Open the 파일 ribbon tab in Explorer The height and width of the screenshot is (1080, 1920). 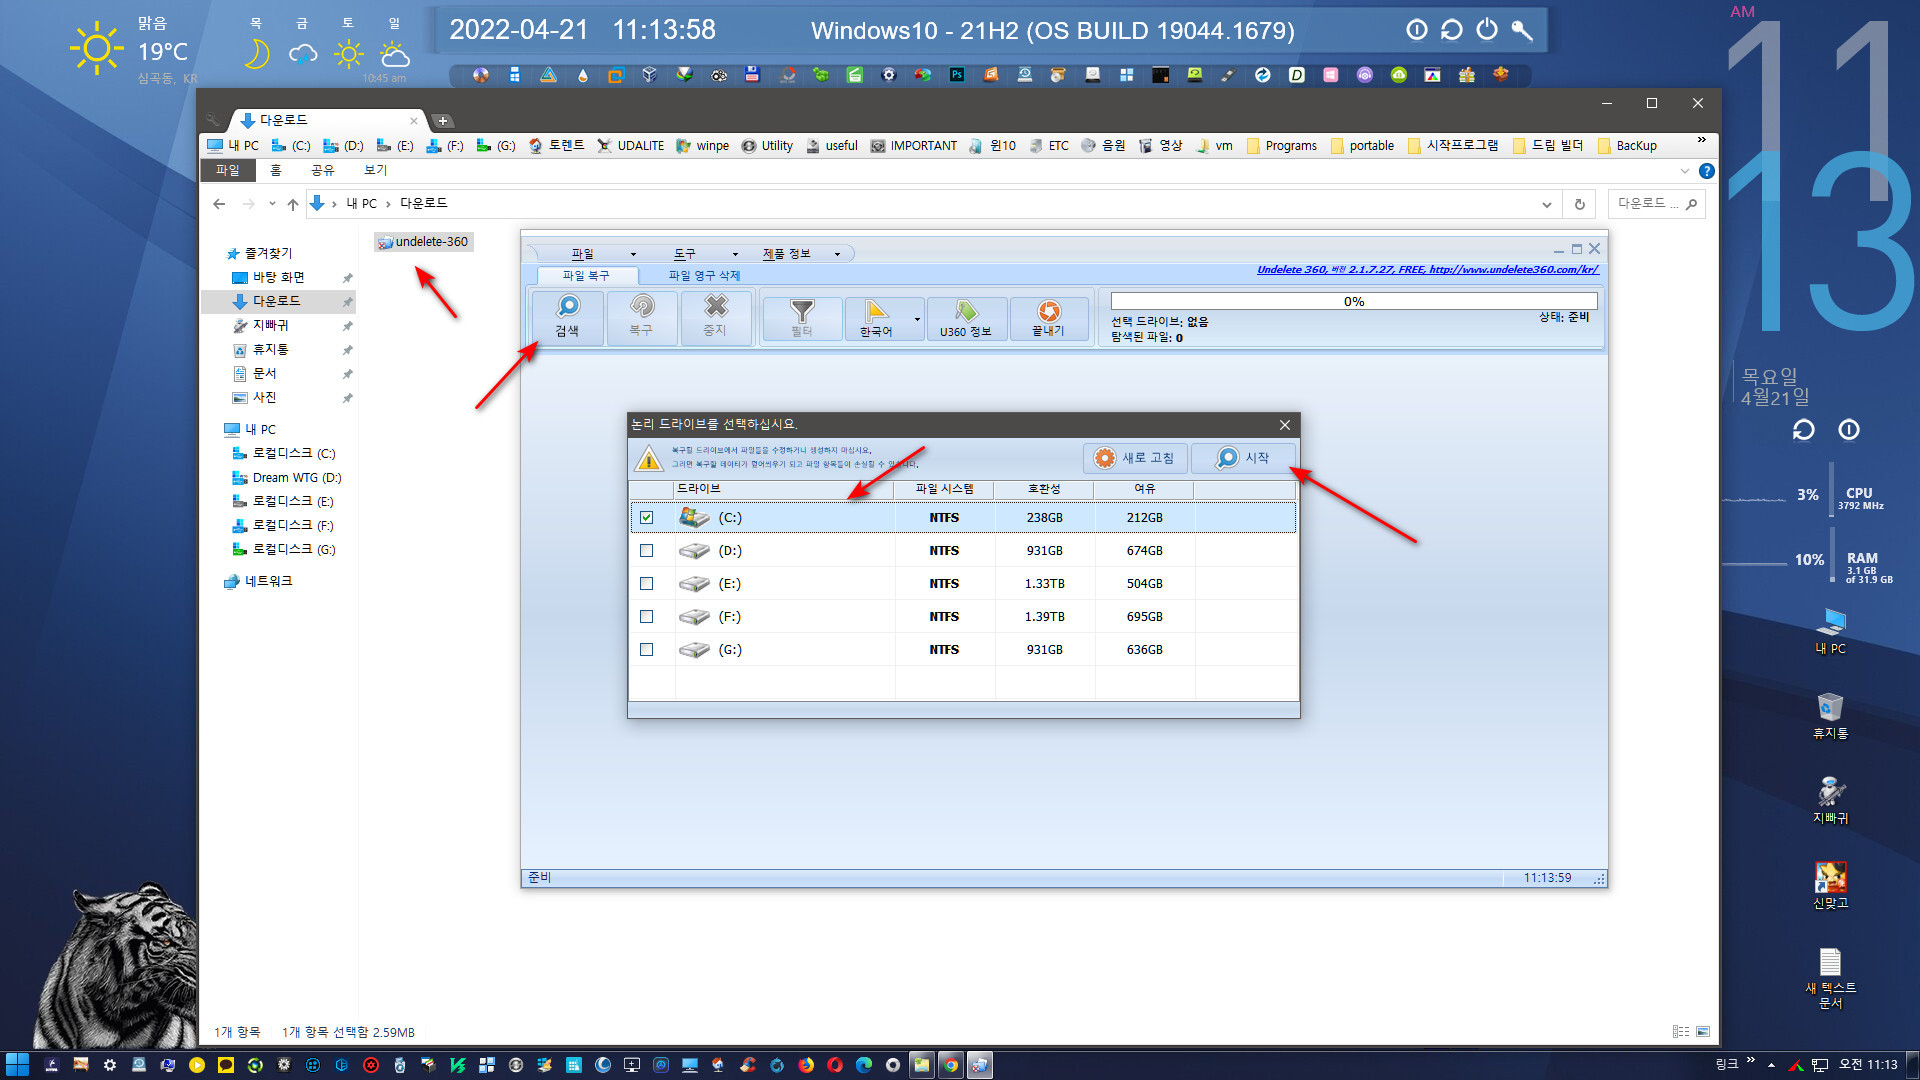click(x=228, y=171)
